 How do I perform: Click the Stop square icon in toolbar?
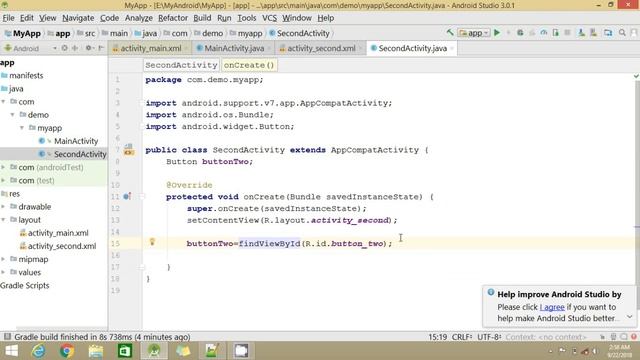click(x=567, y=33)
